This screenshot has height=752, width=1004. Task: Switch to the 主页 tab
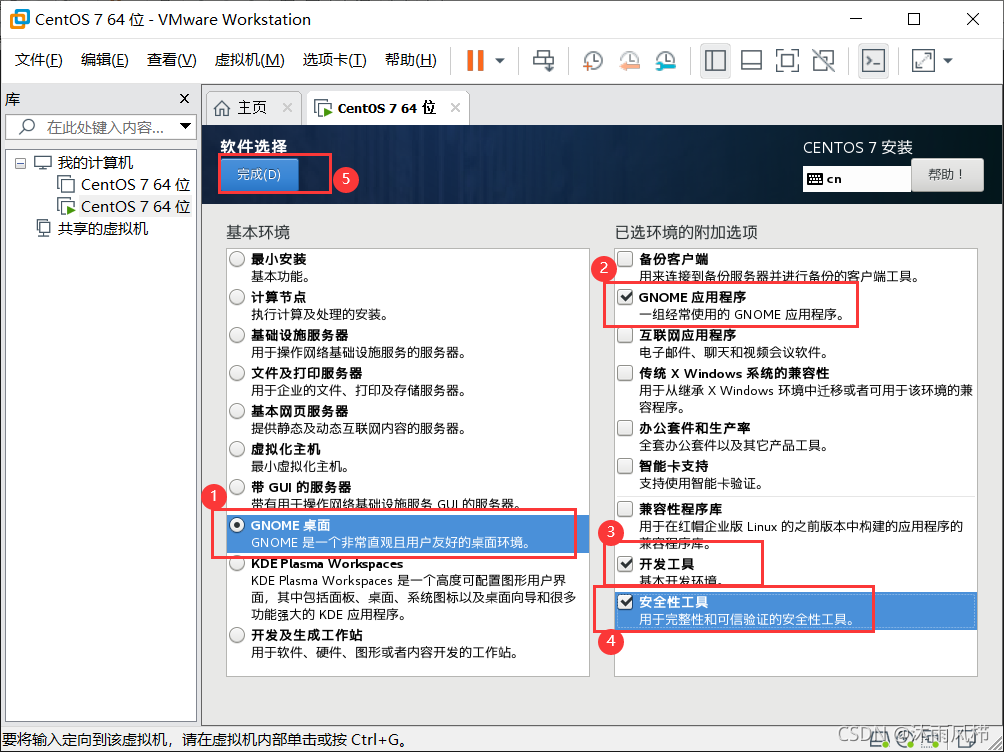point(252,108)
